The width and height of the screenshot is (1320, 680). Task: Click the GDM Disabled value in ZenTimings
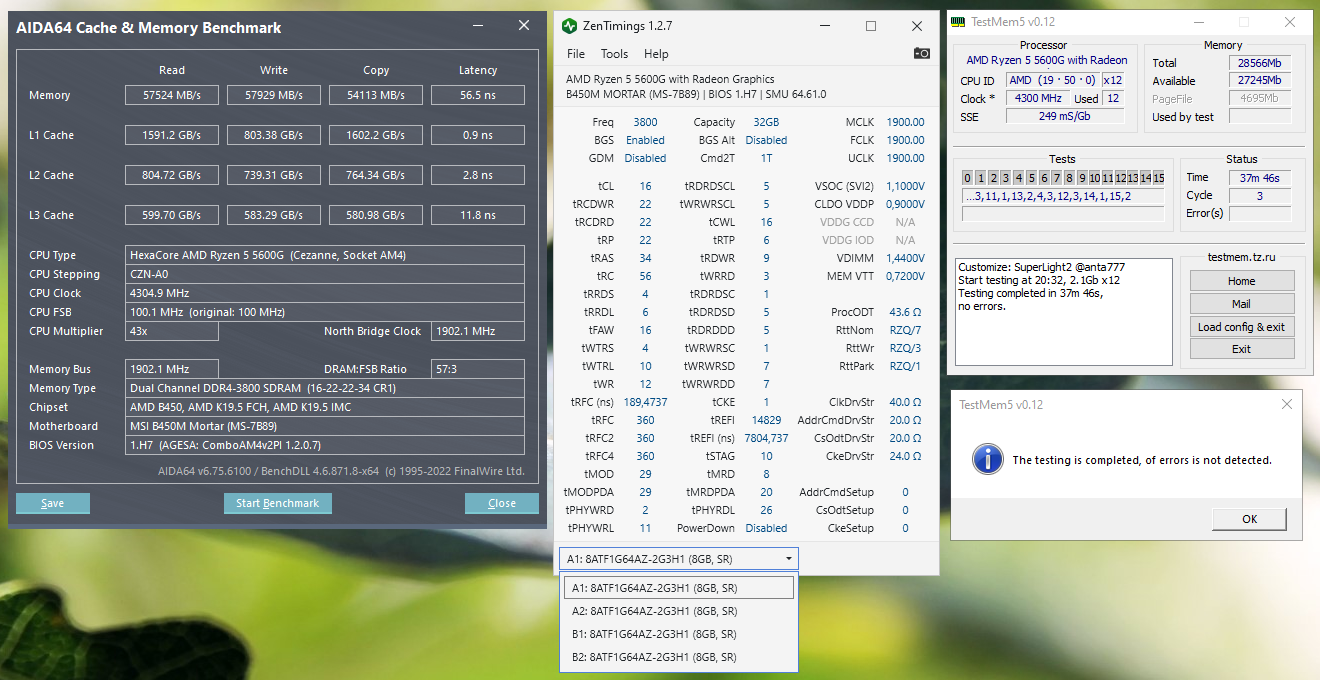[645, 158]
